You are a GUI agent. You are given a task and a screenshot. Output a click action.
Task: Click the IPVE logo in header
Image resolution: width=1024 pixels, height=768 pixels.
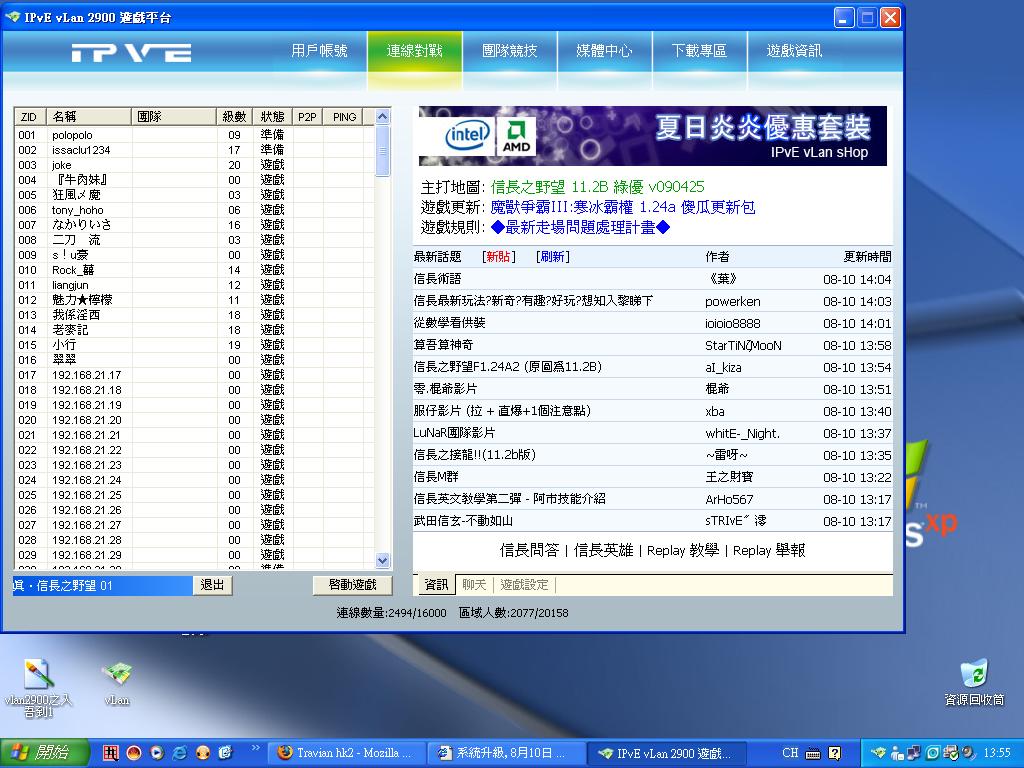click(131, 52)
